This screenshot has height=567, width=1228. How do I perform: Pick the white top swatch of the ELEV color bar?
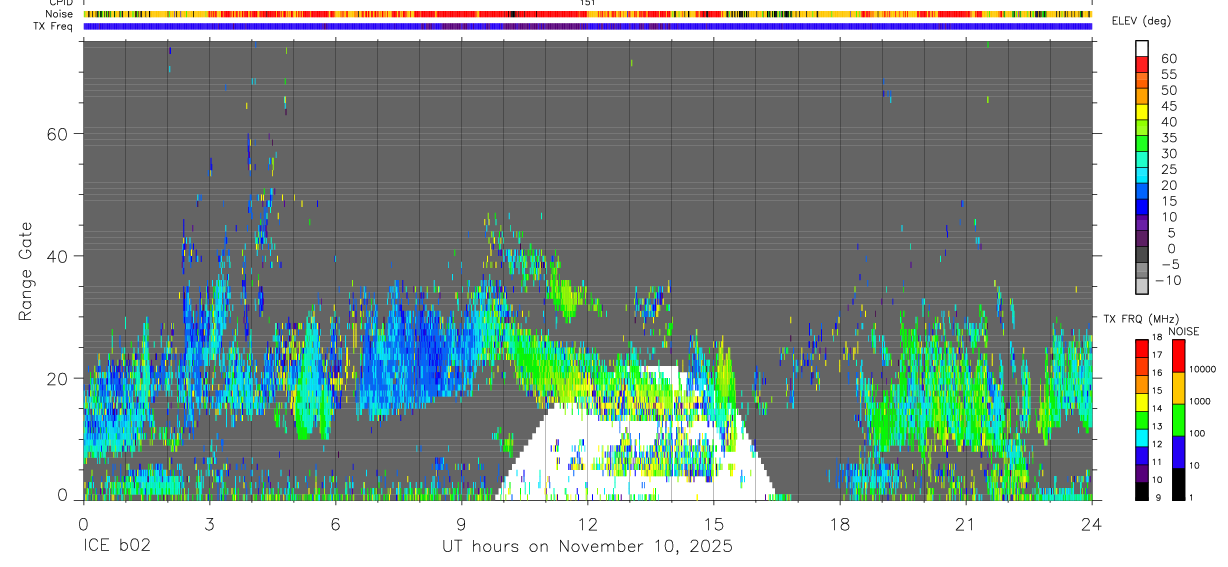(x=1142, y=47)
